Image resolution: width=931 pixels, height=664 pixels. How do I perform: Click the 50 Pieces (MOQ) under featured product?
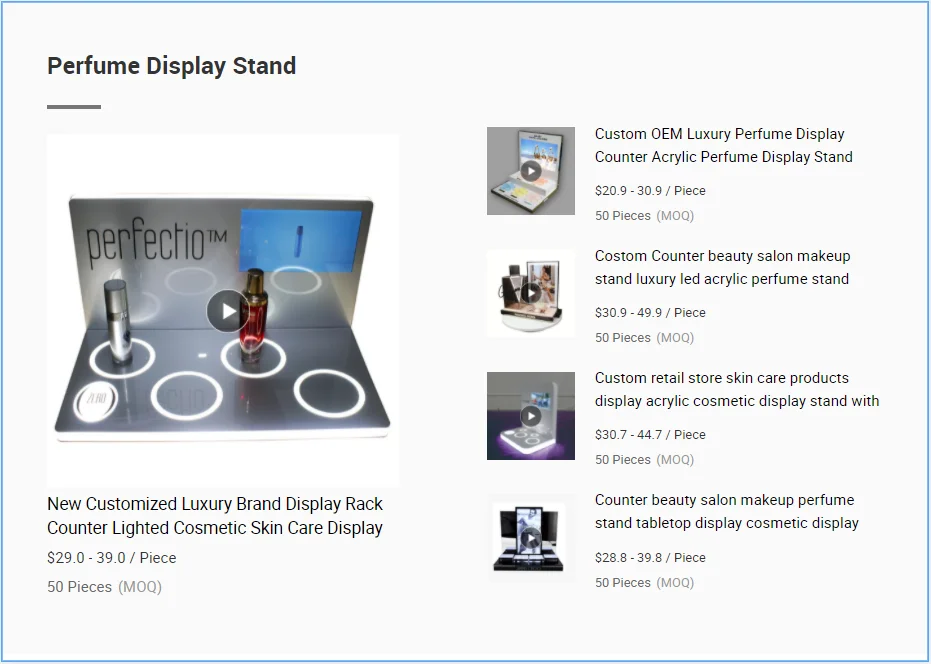104,587
